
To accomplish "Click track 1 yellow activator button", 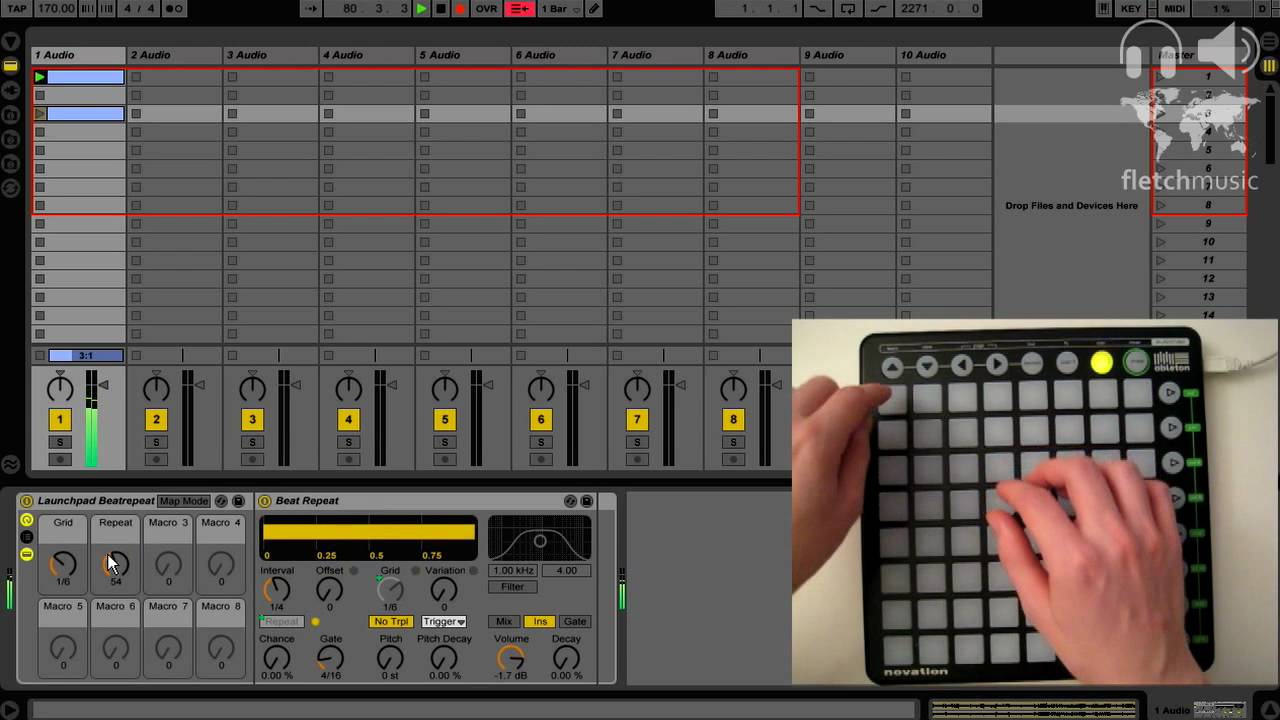I will 60,420.
